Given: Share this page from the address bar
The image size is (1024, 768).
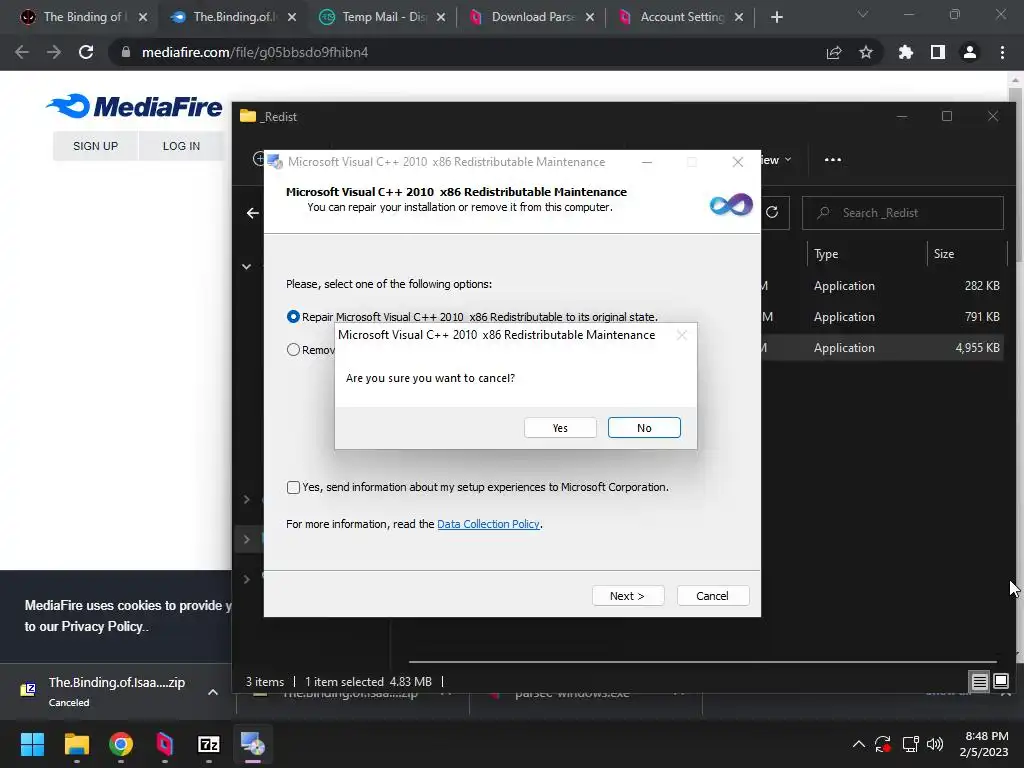Looking at the screenshot, I should (x=834, y=52).
